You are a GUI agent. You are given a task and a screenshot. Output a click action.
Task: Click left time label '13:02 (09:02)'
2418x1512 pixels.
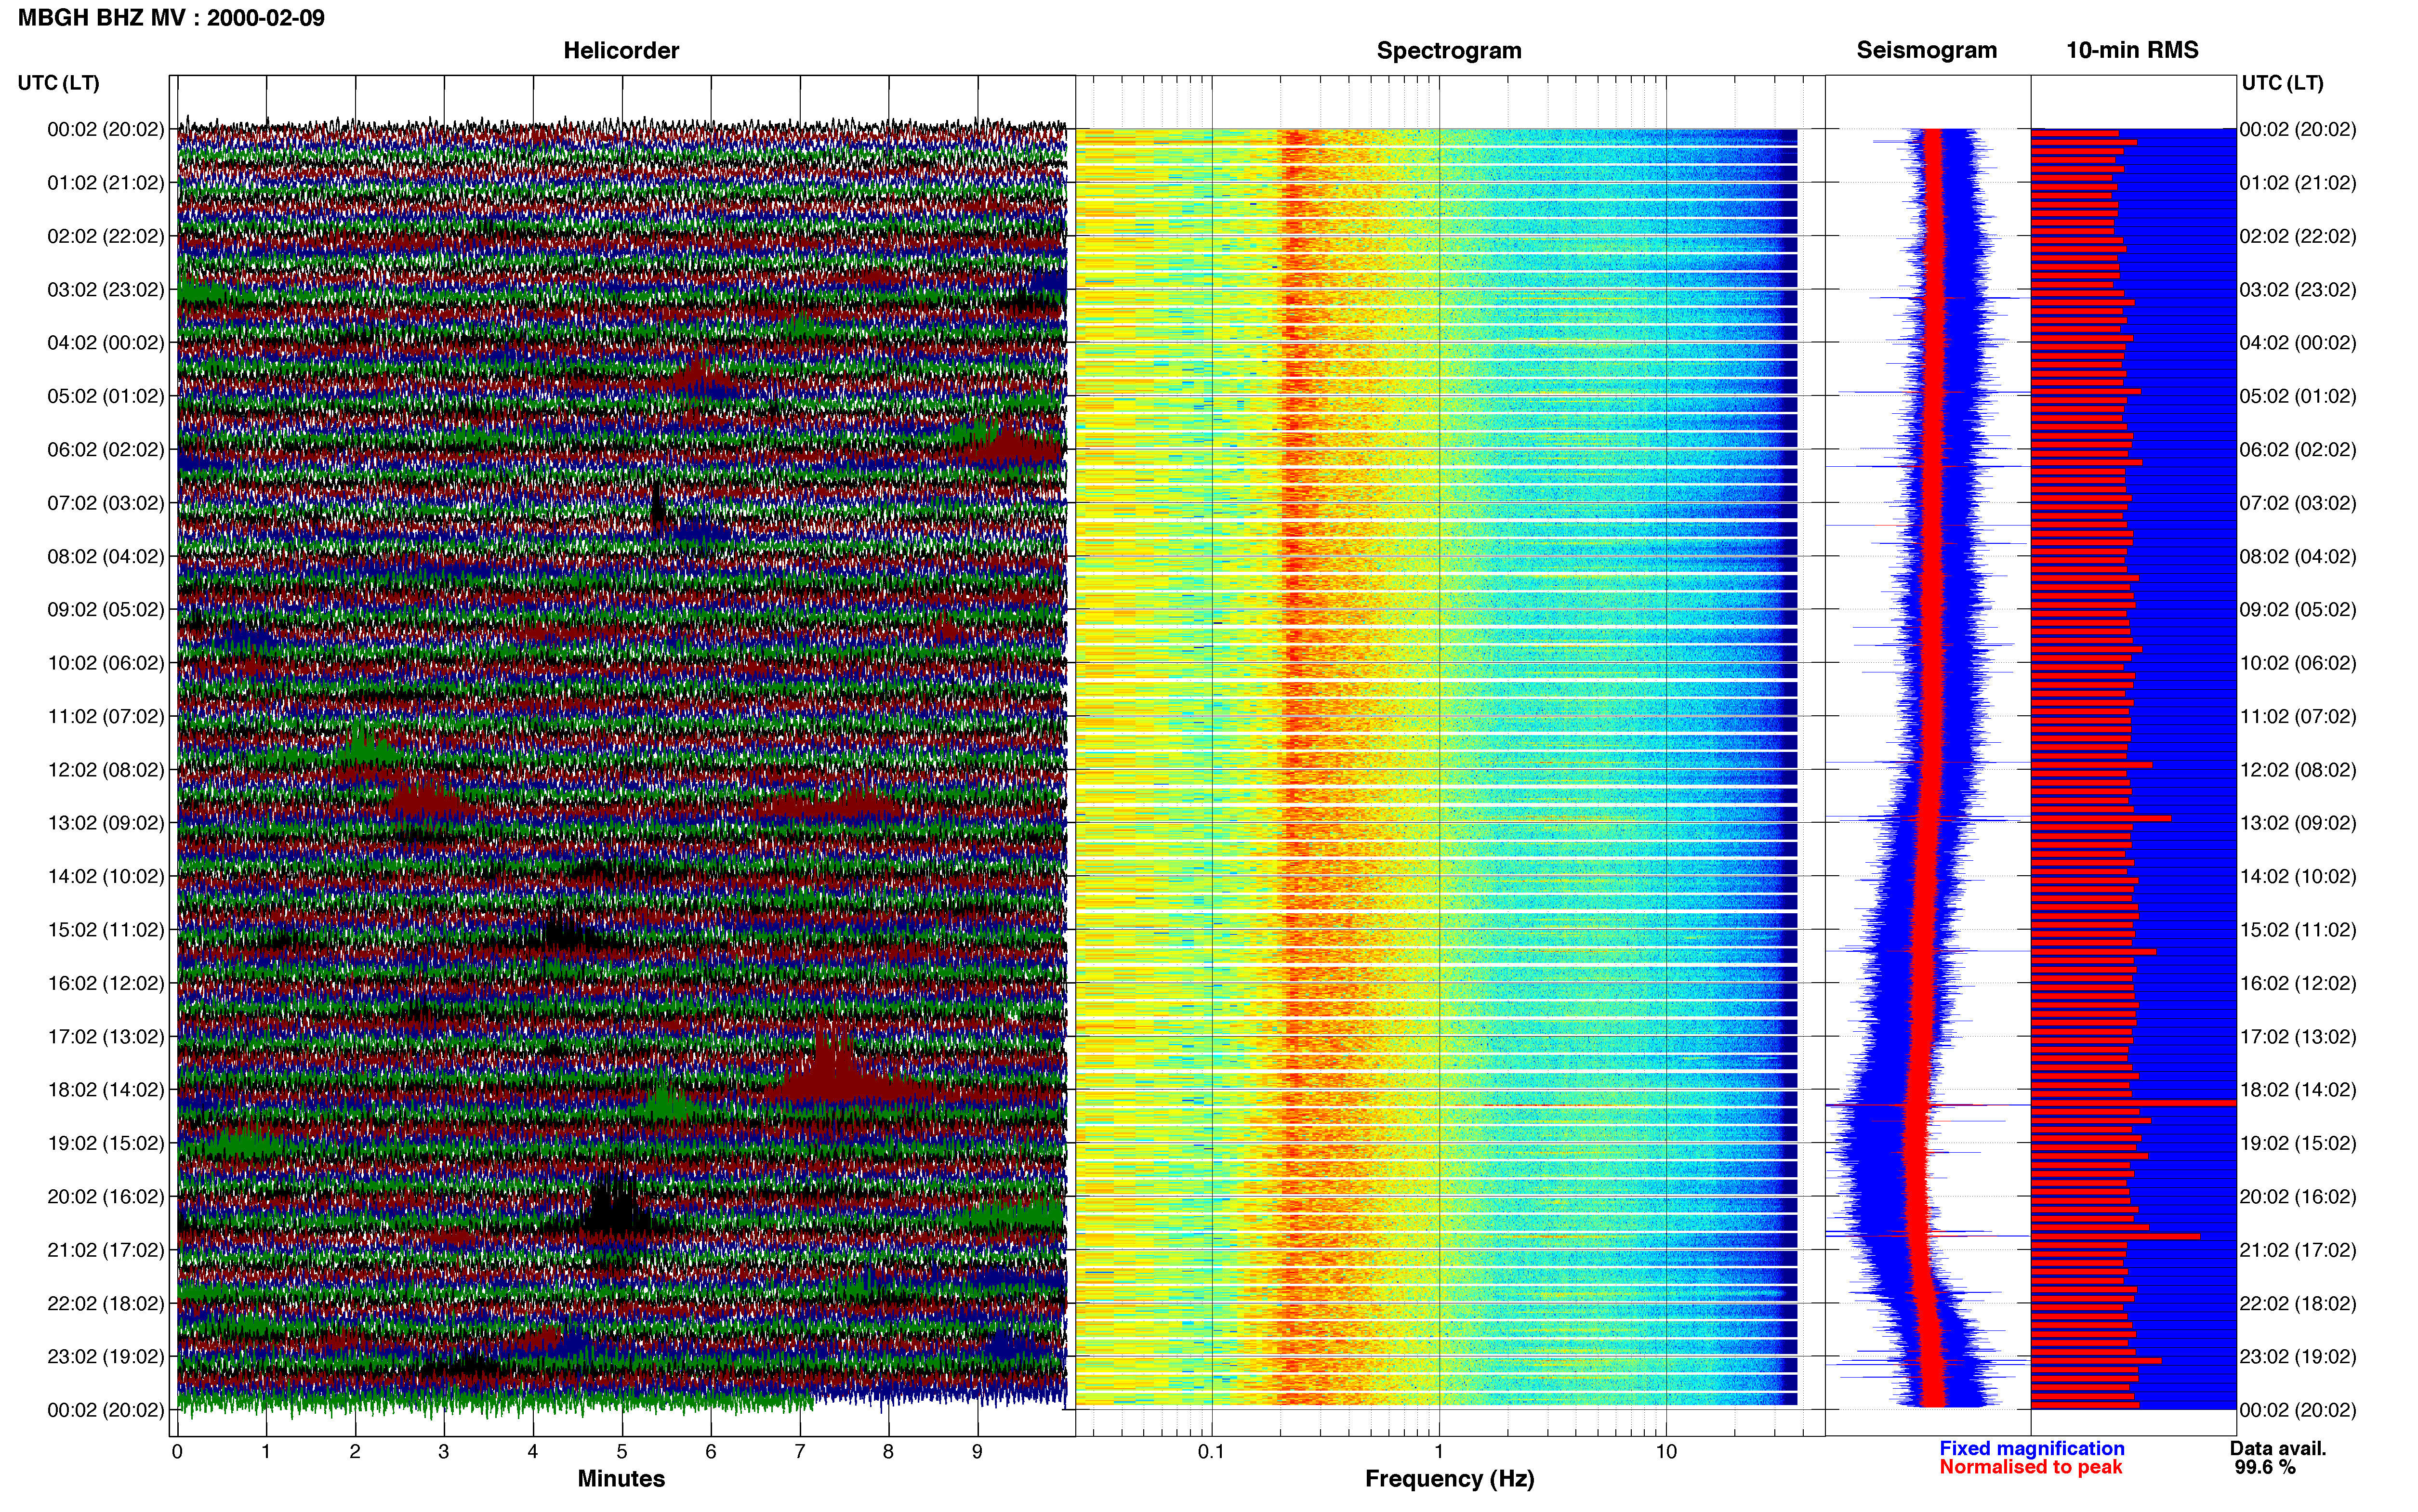pyautogui.click(x=106, y=823)
